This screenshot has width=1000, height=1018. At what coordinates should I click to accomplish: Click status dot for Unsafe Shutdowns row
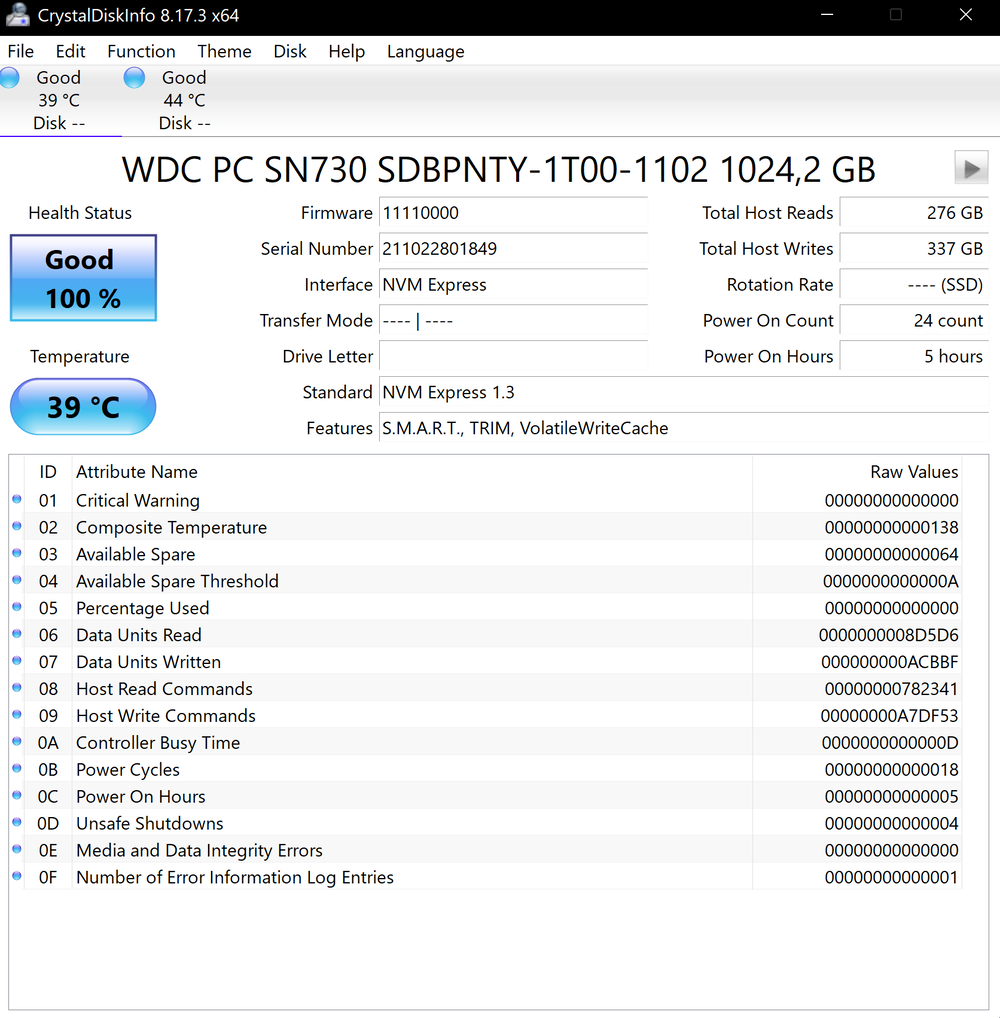17,823
